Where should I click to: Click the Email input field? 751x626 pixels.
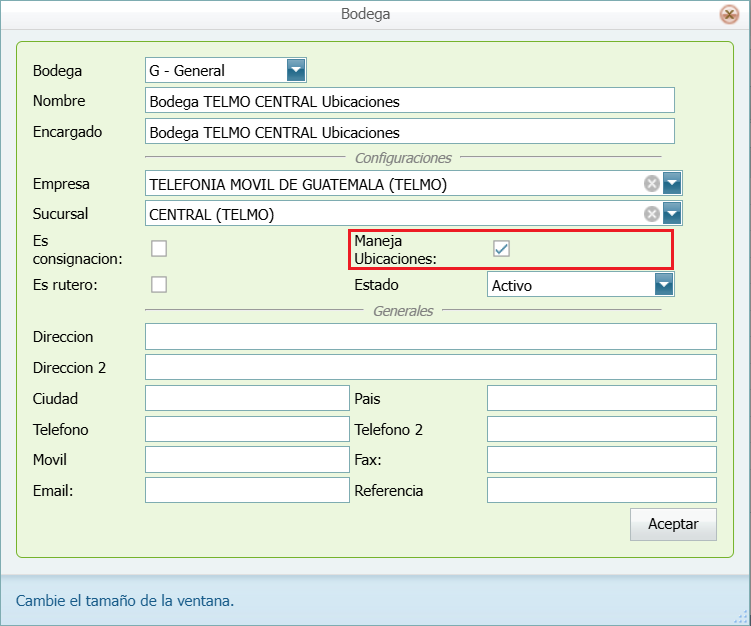click(x=247, y=490)
